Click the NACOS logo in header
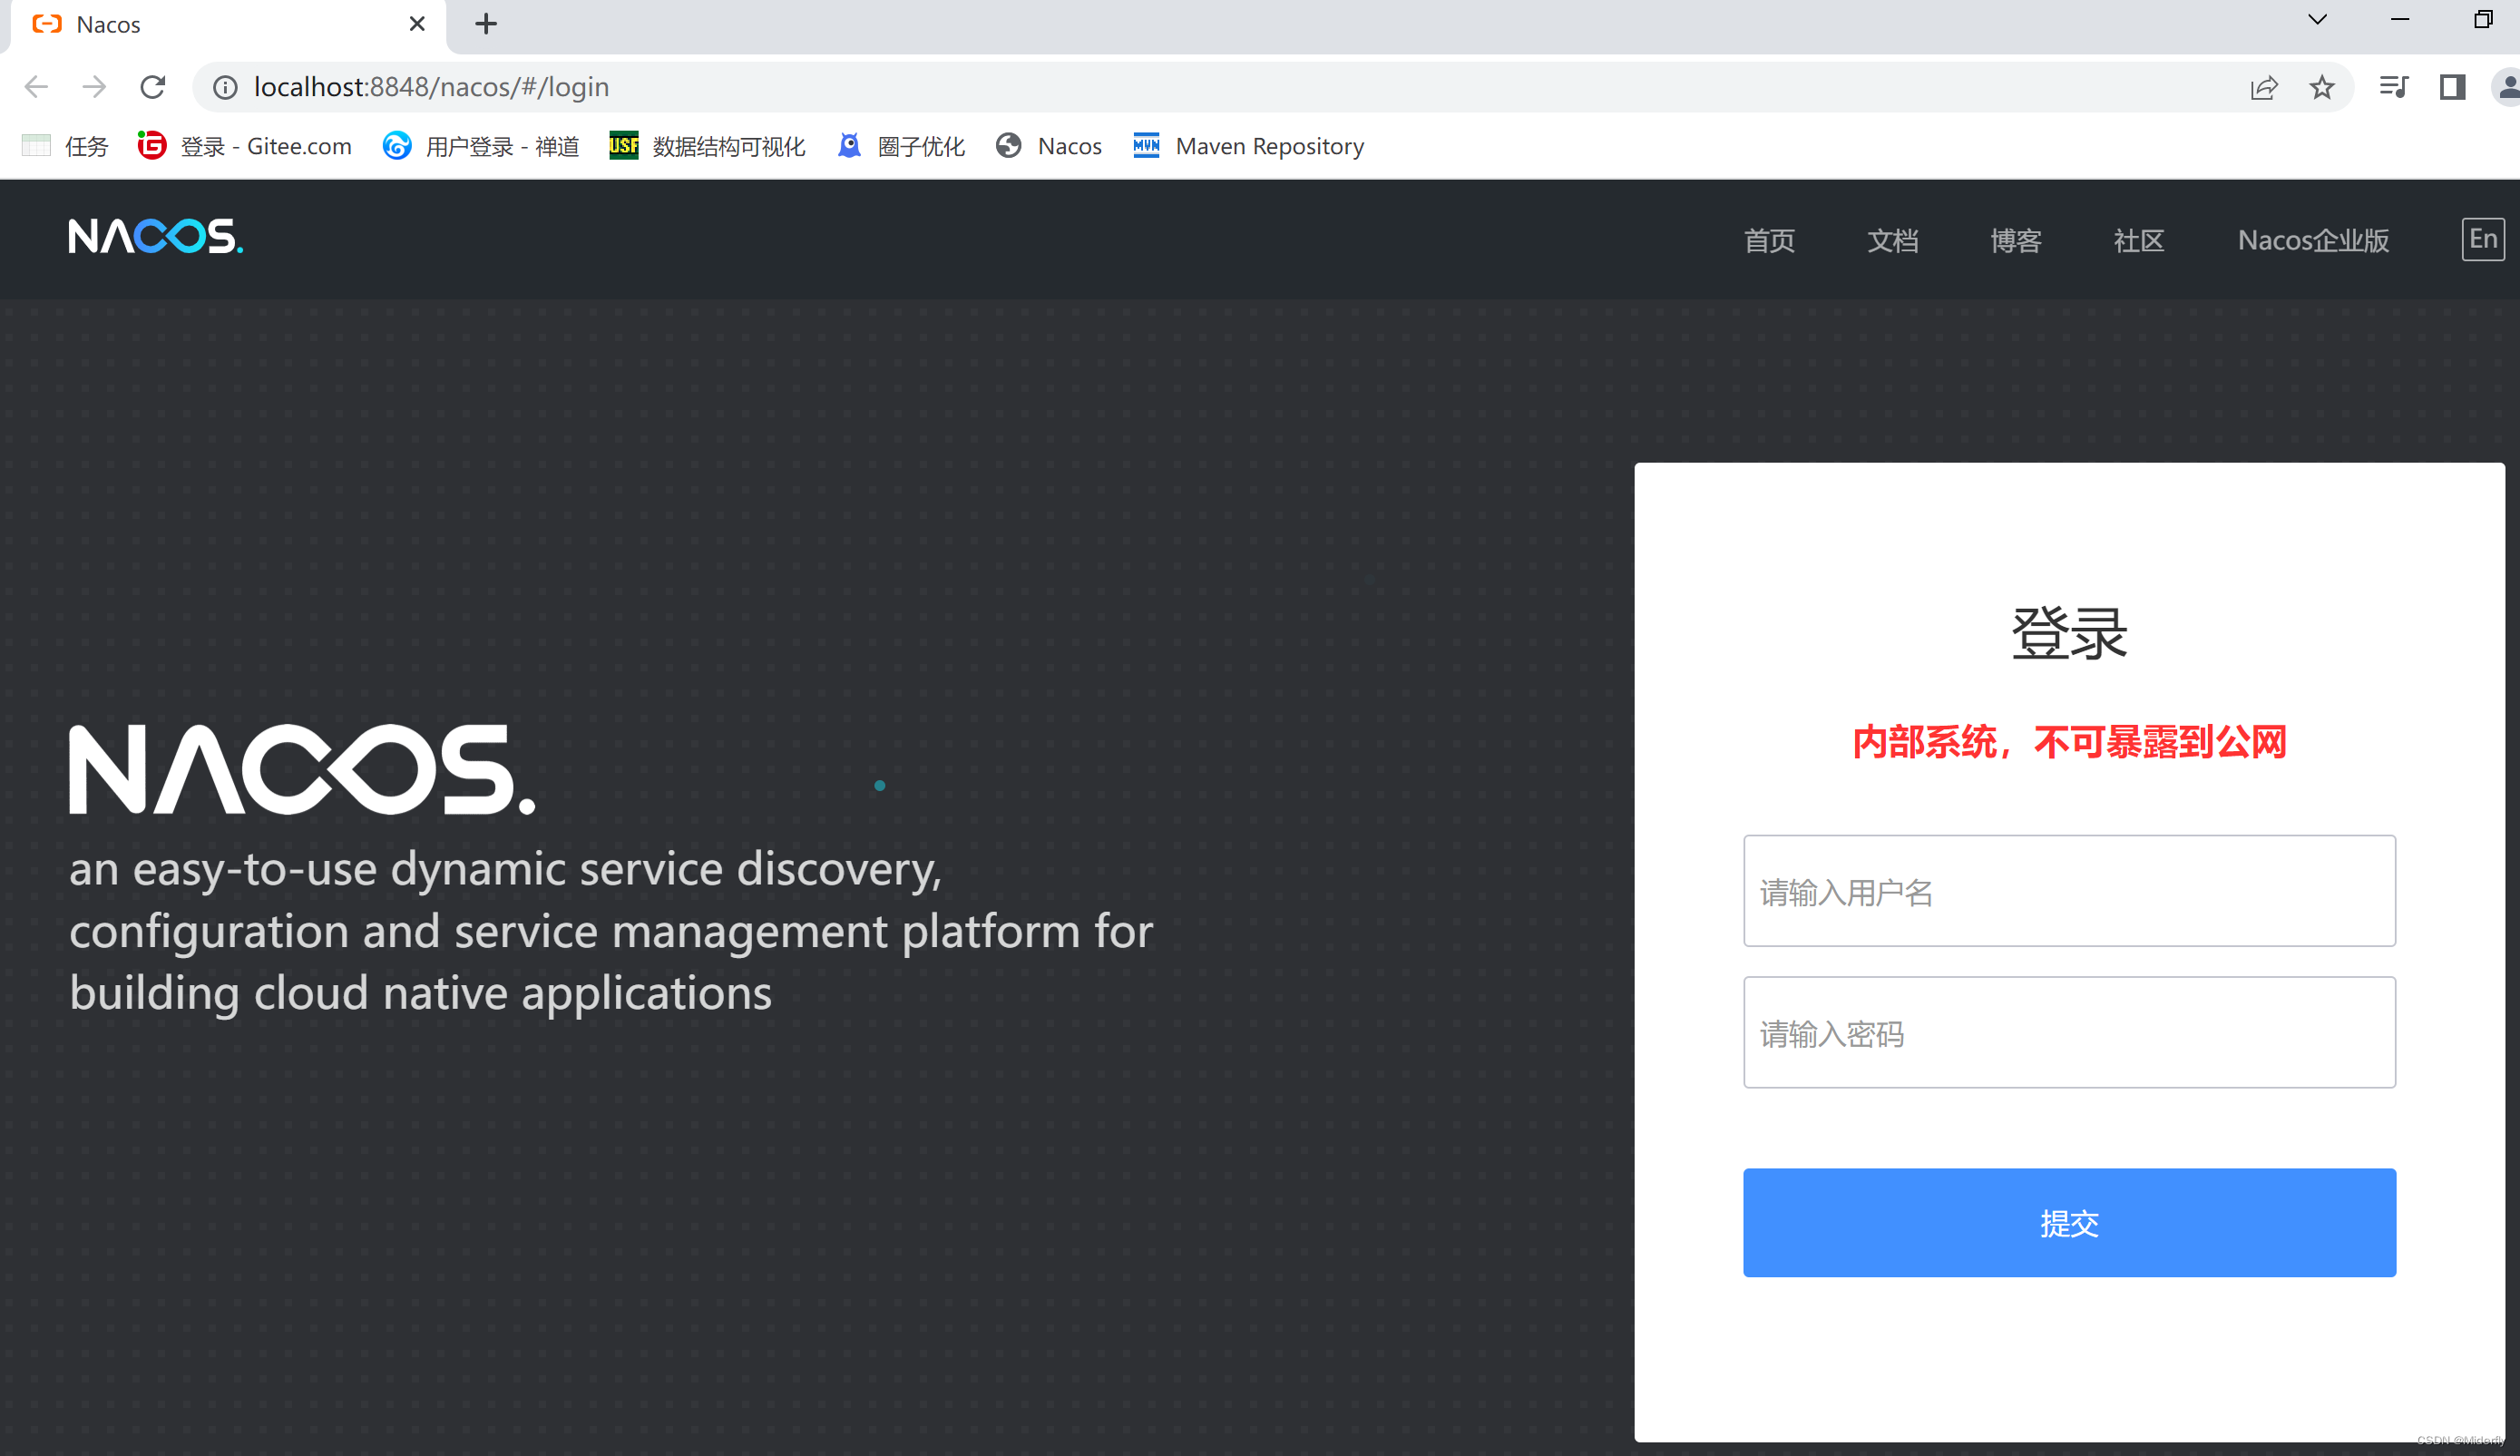 tap(155, 237)
